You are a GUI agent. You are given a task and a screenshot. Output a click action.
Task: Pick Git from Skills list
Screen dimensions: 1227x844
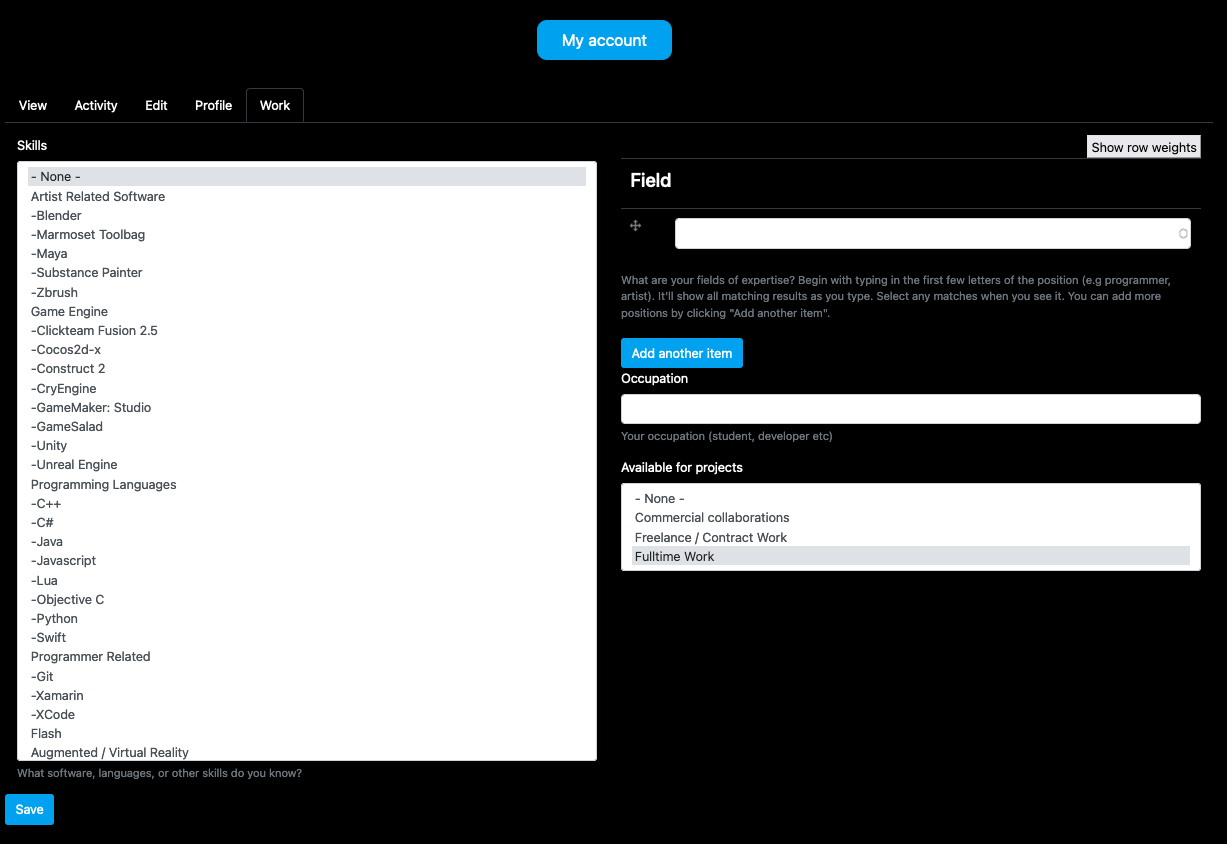click(x=307, y=677)
